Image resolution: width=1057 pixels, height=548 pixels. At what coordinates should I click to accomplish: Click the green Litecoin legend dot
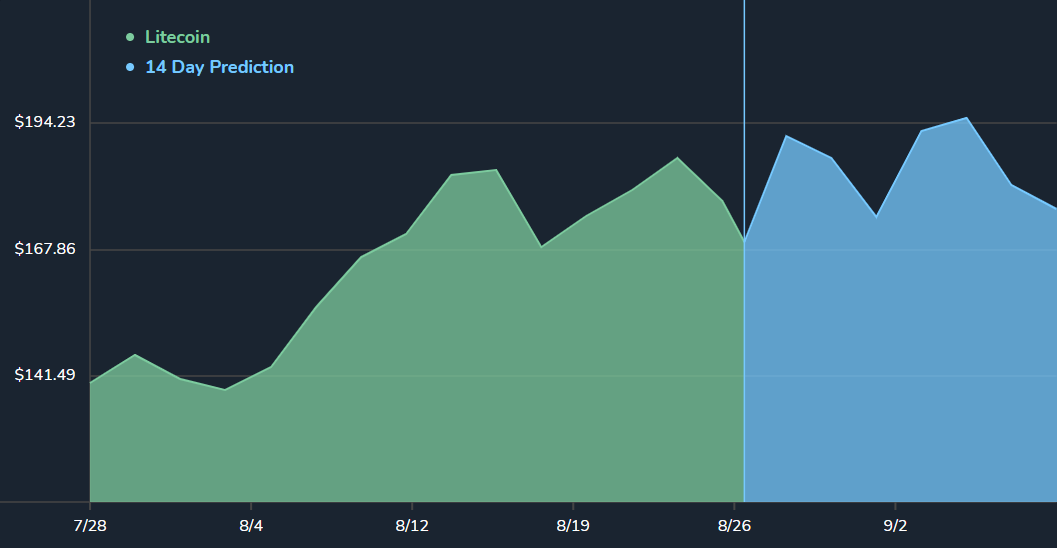point(130,37)
